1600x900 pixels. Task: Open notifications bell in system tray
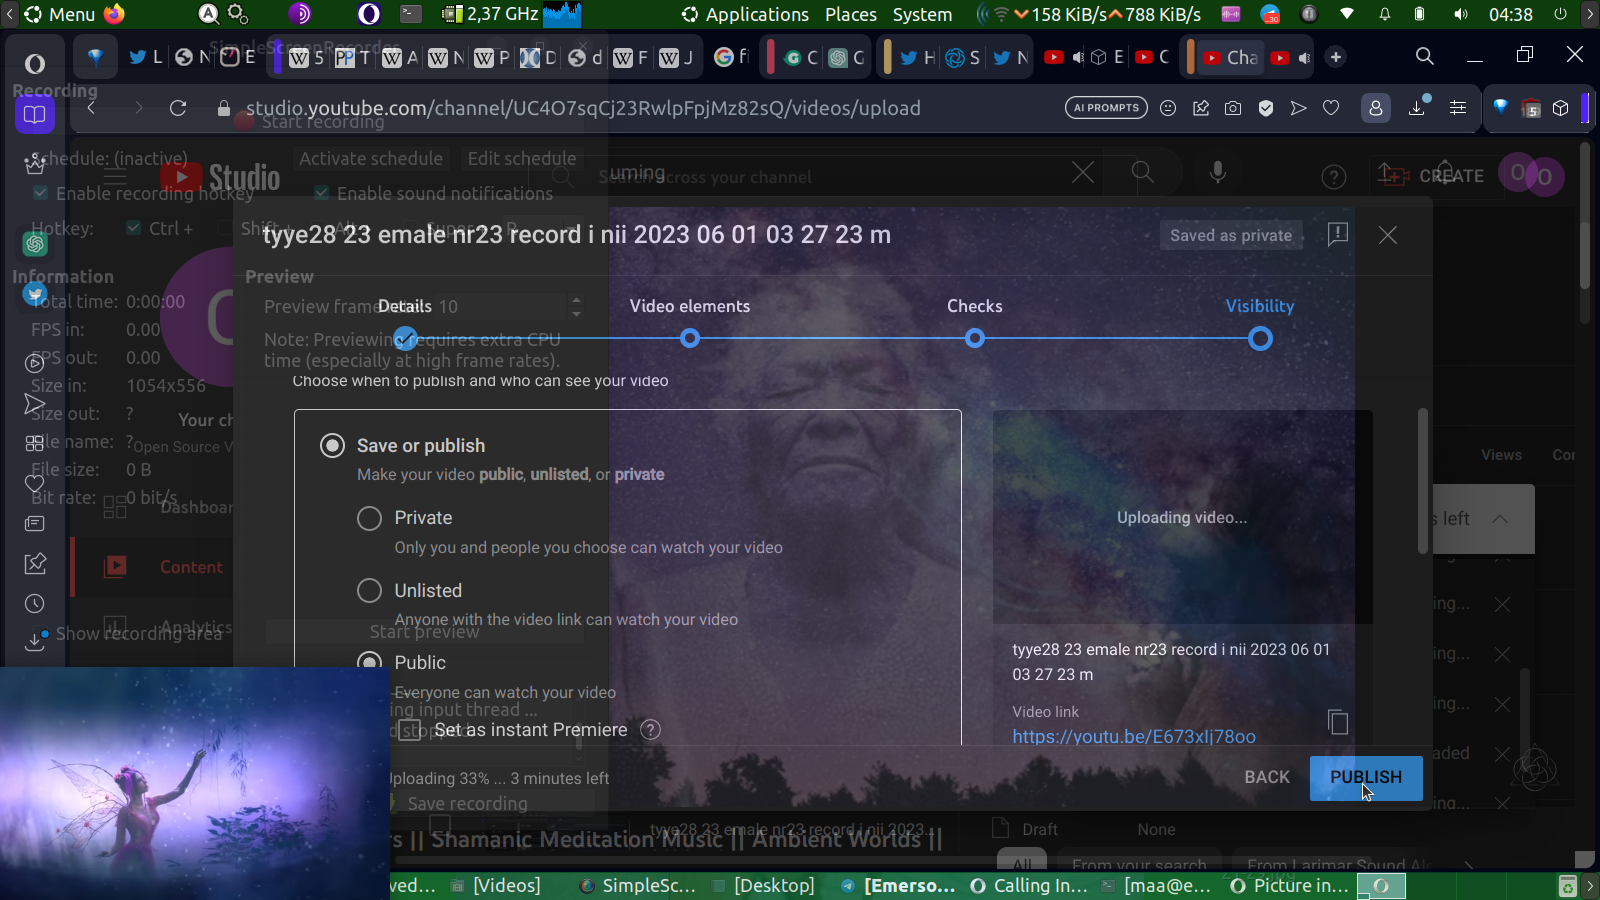pyautogui.click(x=1385, y=14)
